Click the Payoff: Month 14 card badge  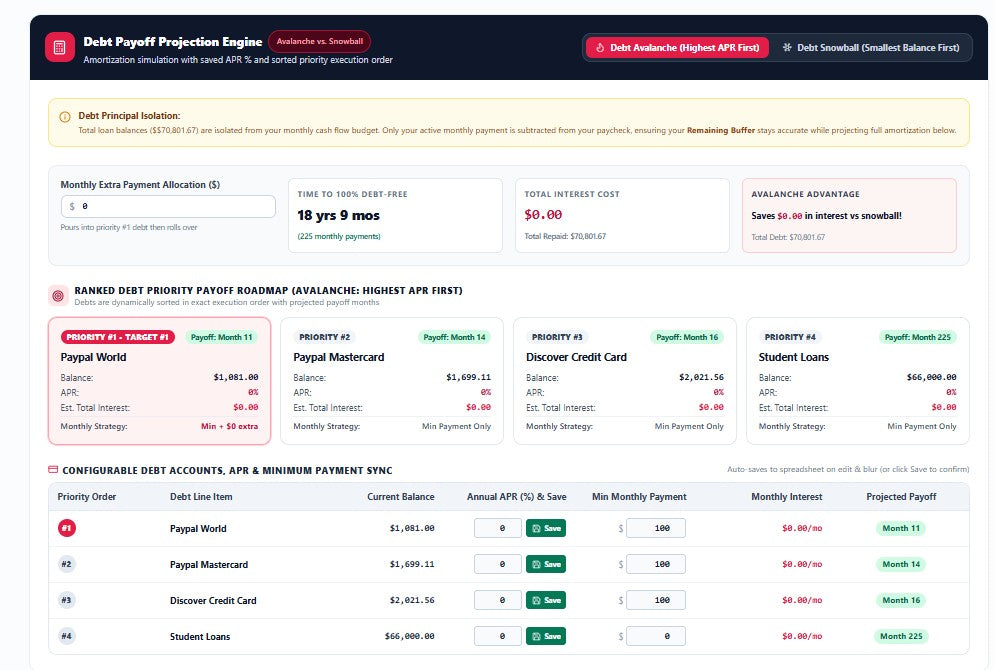[454, 337]
